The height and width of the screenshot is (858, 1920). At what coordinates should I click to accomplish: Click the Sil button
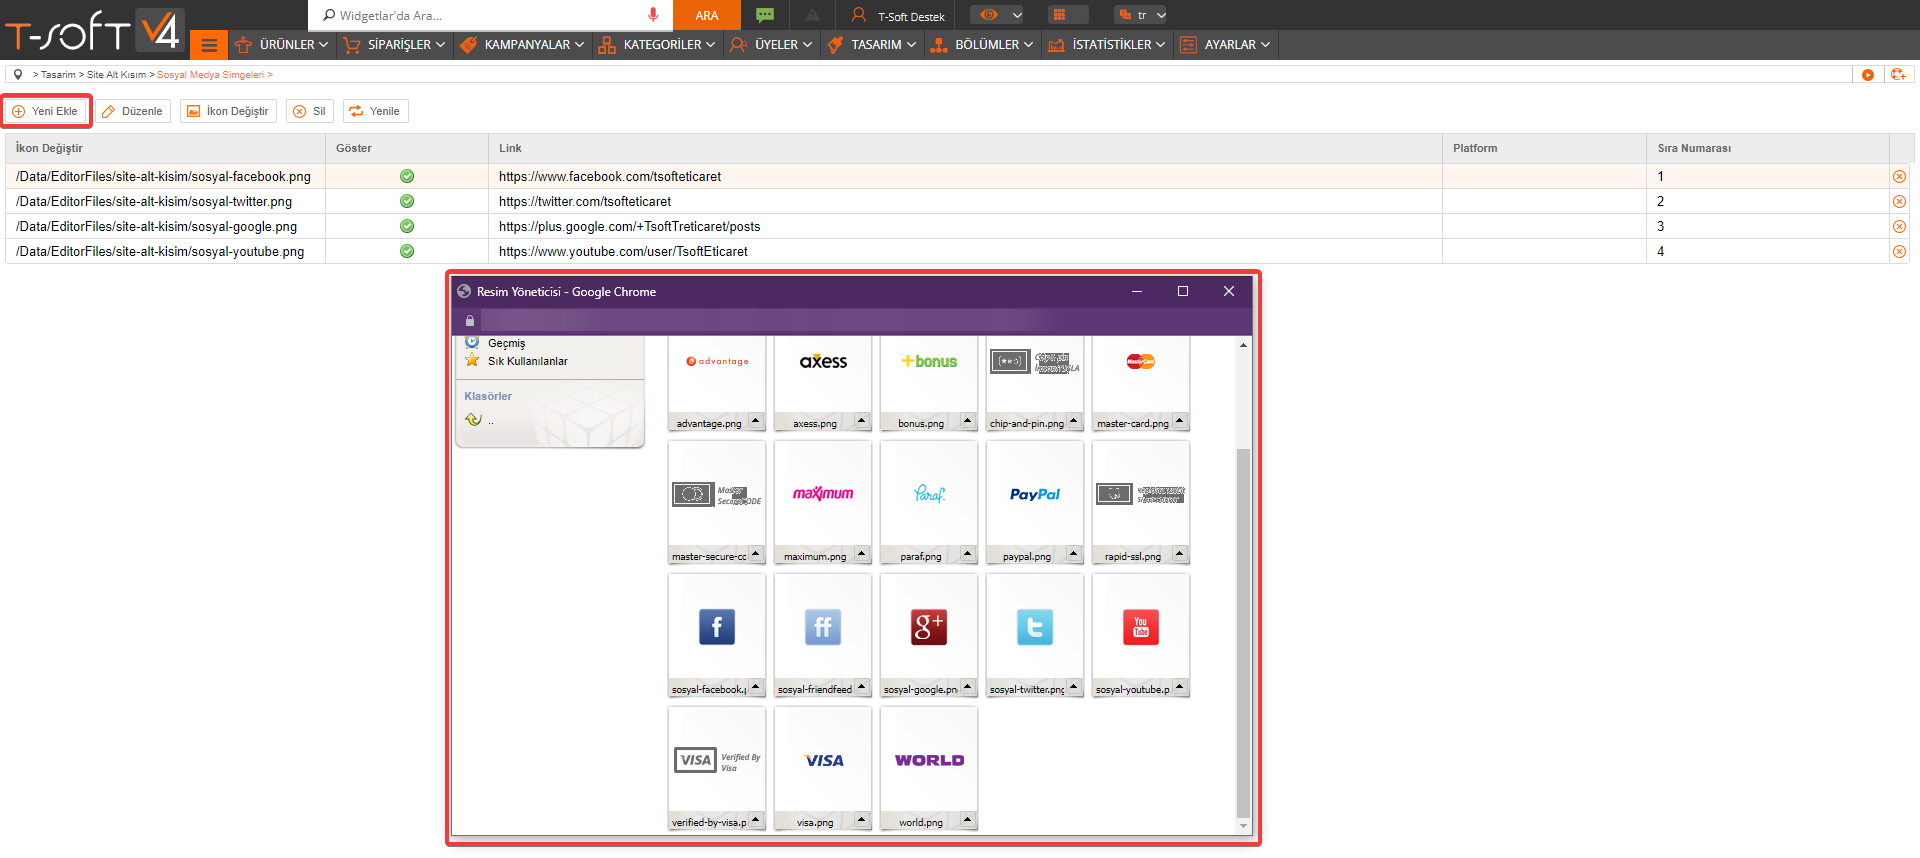tap(309, 111)
